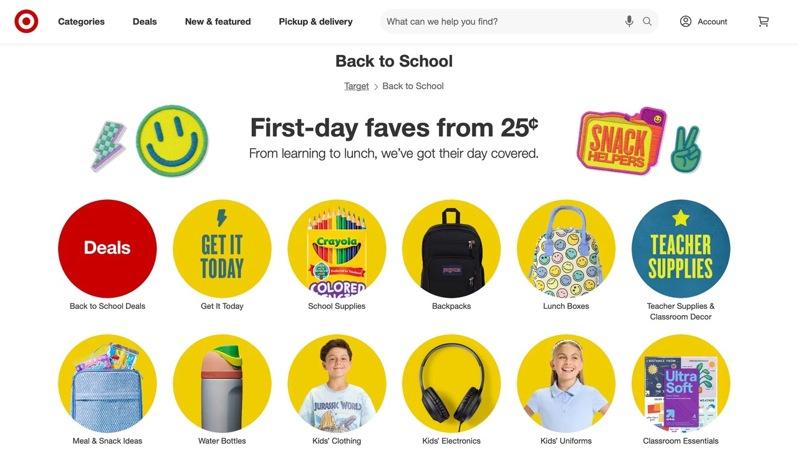Click the magnifying glass search icon

647,21
